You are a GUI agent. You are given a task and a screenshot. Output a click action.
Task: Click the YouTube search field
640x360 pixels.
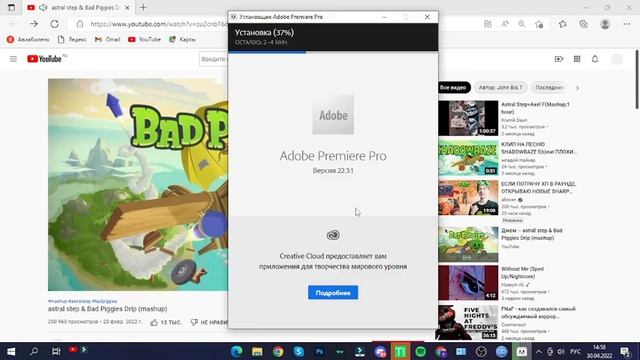[213, 59]
